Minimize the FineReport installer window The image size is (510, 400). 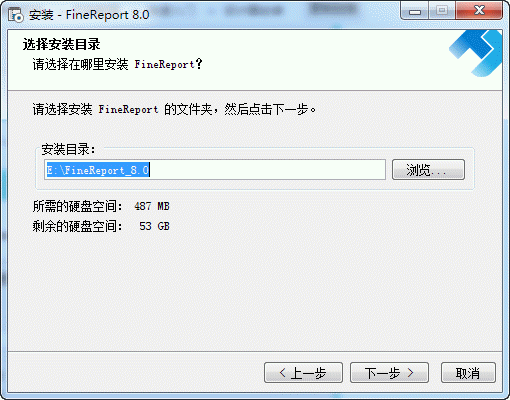click(415, 12)
